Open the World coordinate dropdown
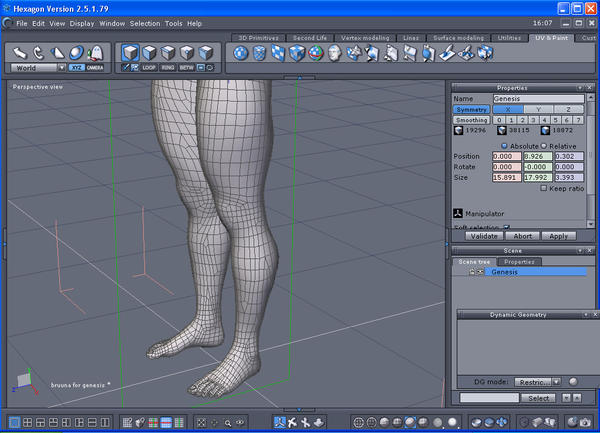 pos(36,68)
